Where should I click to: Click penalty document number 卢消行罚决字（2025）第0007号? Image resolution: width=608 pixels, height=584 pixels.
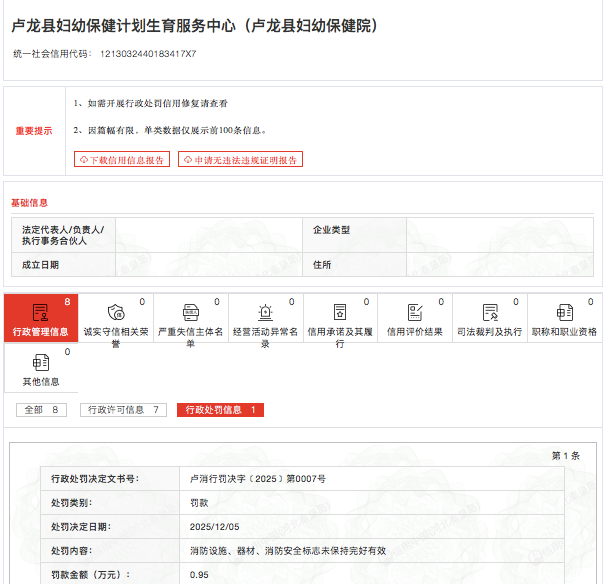257,479
